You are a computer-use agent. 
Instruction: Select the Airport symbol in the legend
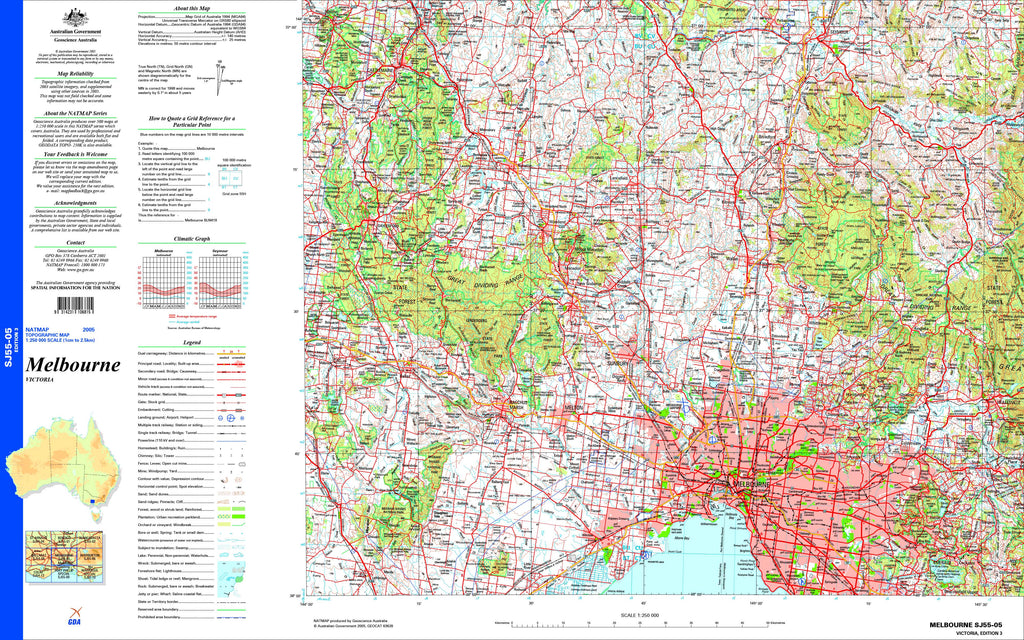231,418
